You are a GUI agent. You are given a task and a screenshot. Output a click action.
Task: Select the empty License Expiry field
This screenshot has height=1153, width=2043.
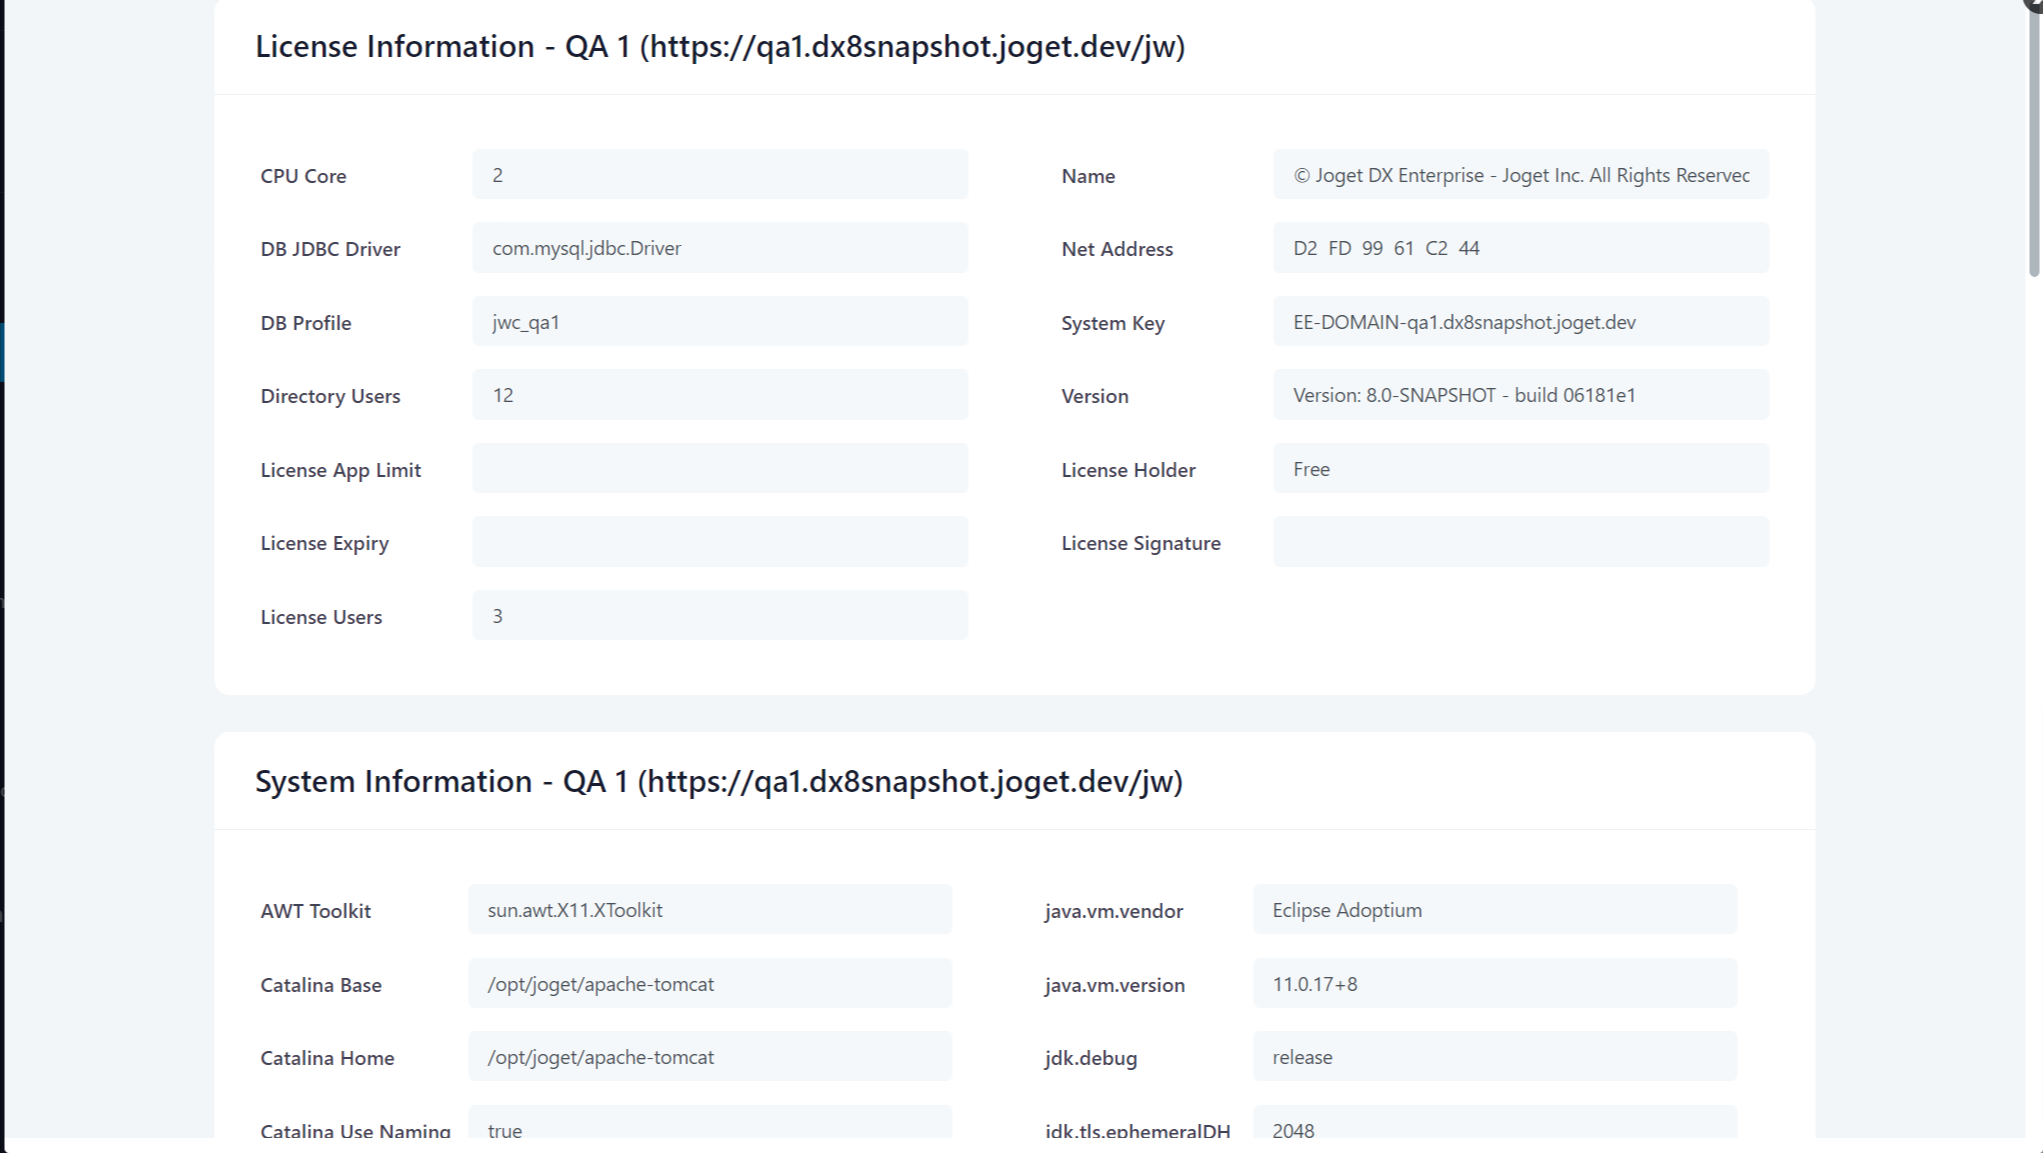coord(719,542)
